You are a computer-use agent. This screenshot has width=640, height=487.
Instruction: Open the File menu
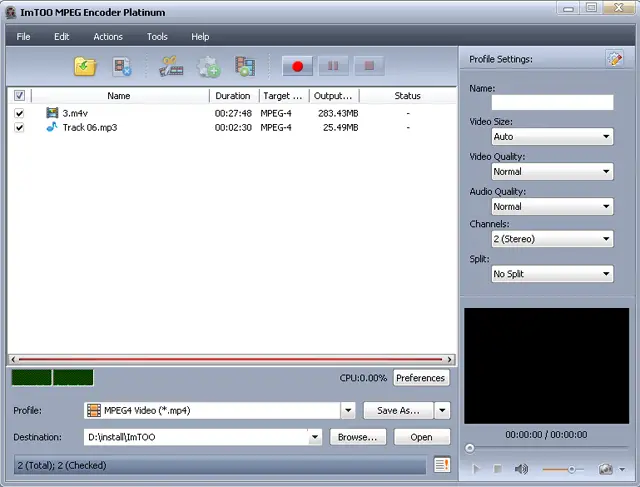pos(23,37)
